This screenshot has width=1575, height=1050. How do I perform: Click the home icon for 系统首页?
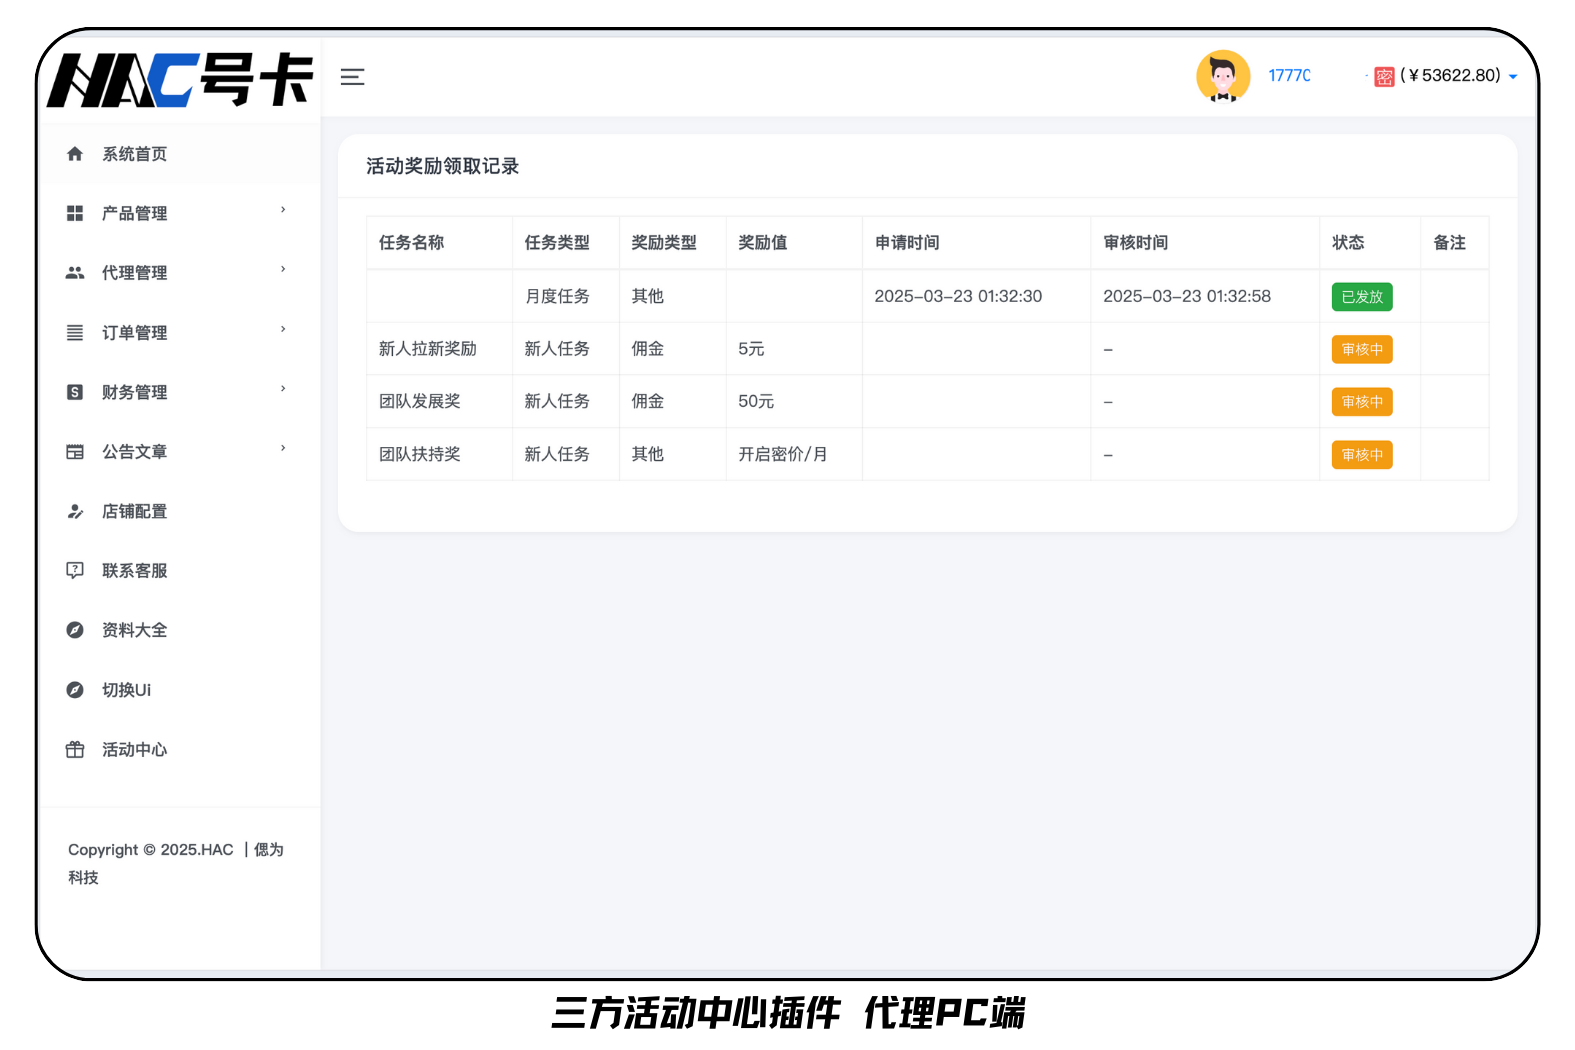tap(75, 154)
